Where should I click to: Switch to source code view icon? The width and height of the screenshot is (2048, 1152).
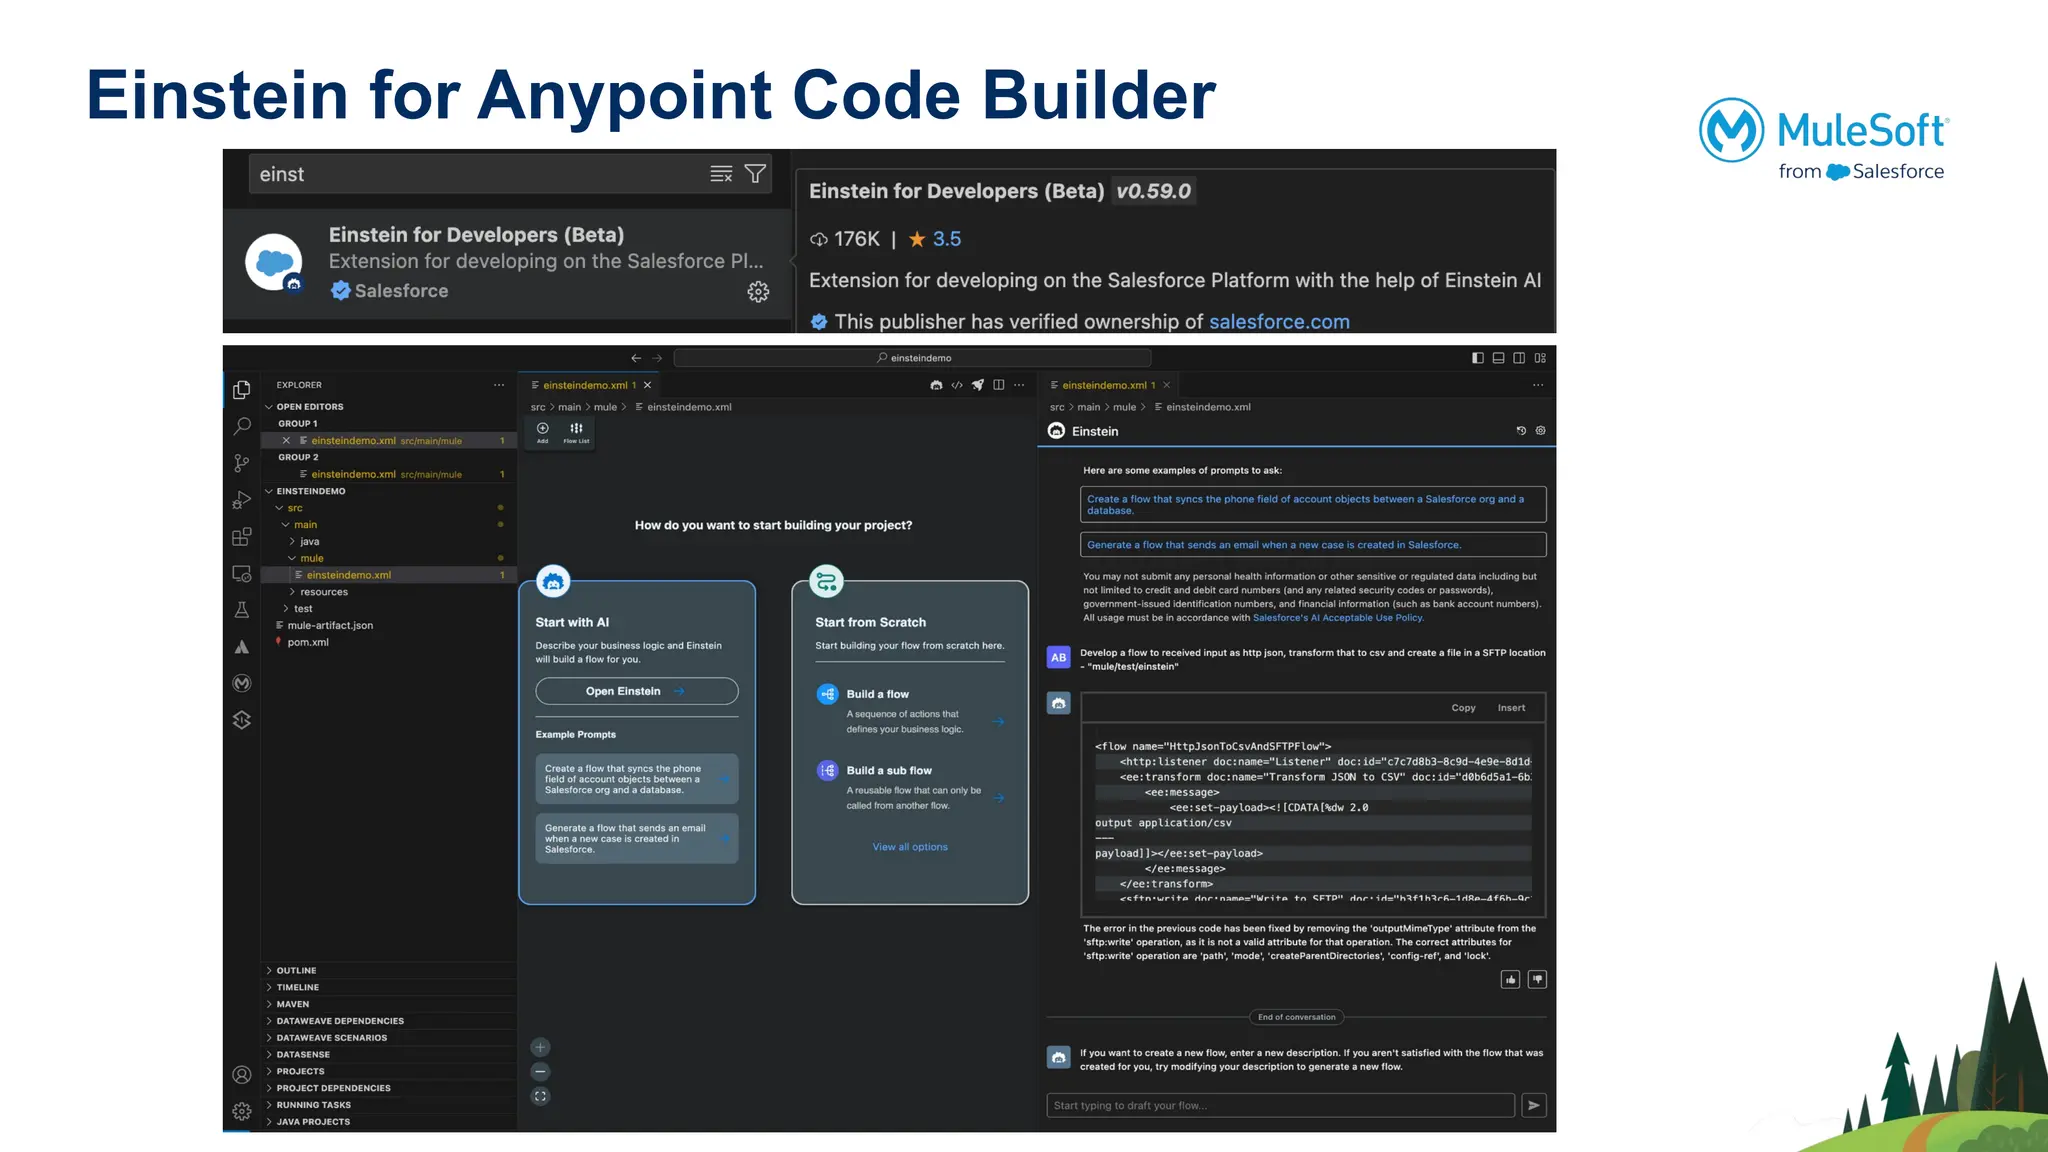click(x=957, y=385)
